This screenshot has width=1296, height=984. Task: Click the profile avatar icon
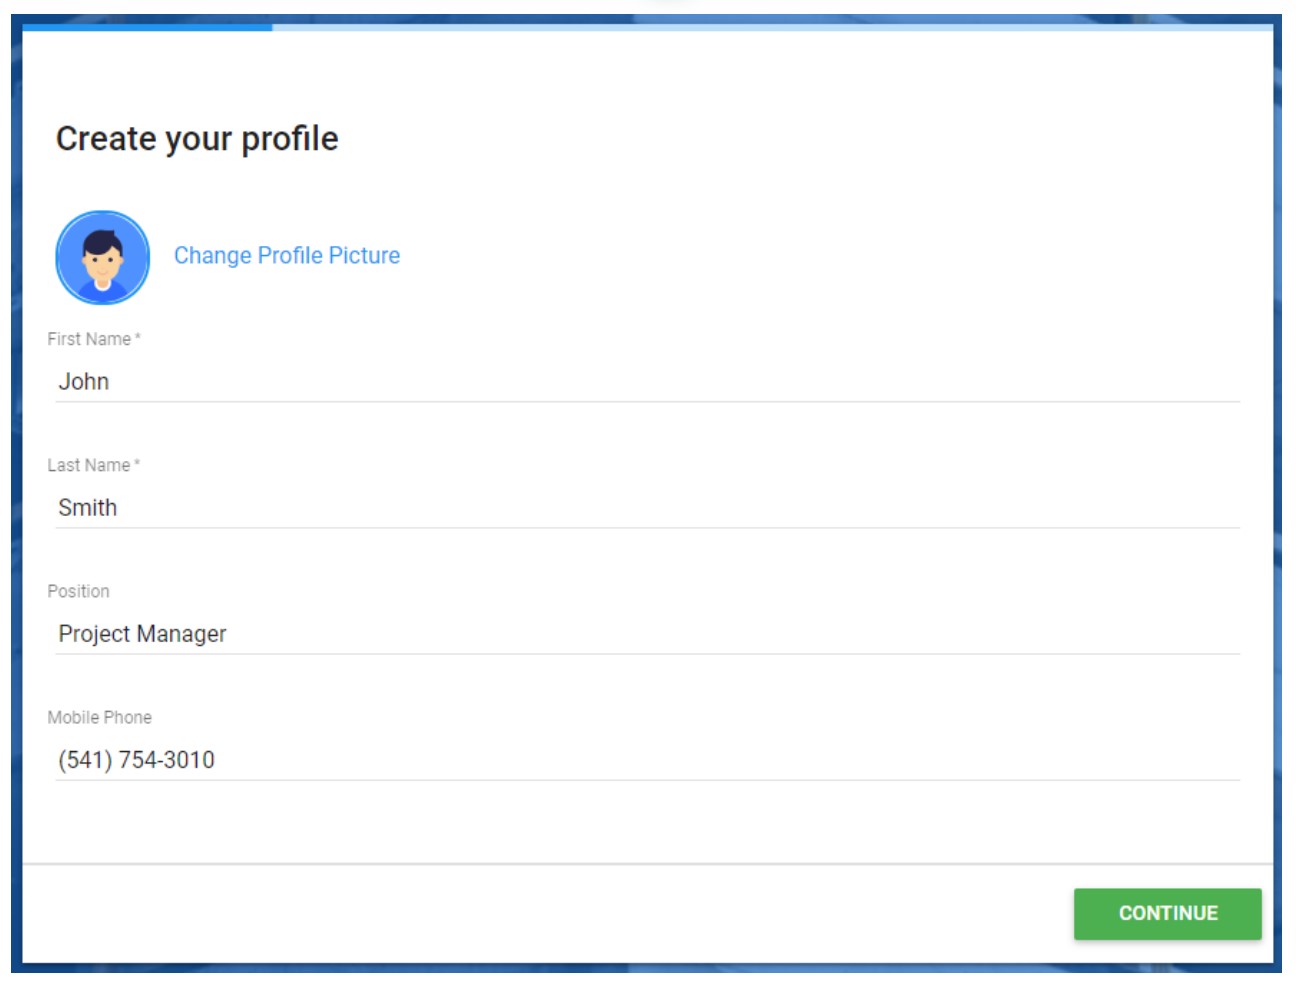tap(102, 257)
